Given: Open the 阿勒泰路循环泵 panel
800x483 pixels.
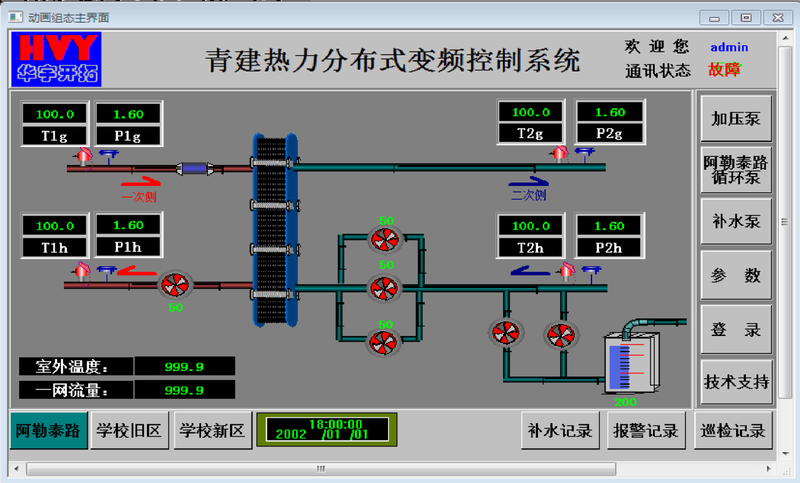Looking at the screenshot, I should (736, 170).
